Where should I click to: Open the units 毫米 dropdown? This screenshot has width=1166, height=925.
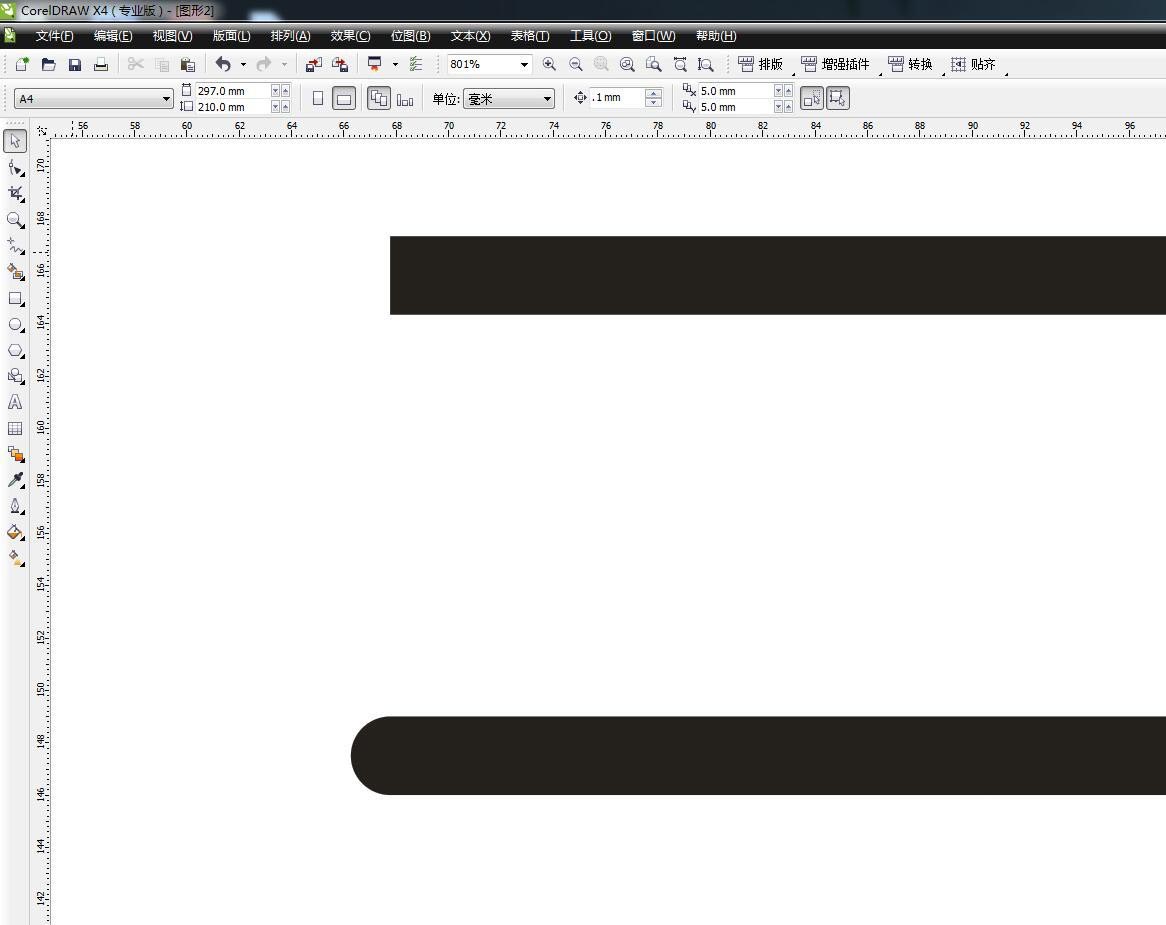pos(547,99)
